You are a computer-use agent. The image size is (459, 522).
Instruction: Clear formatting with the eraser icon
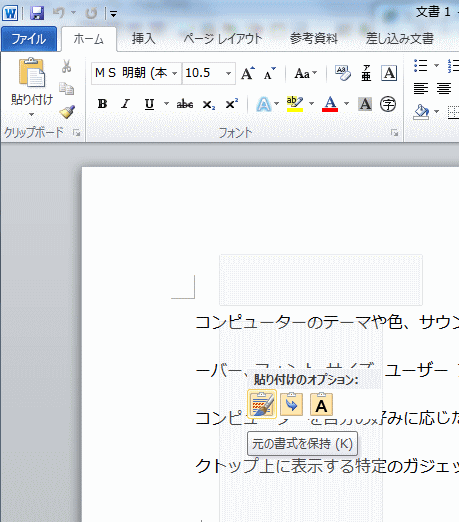click(343, 73)
